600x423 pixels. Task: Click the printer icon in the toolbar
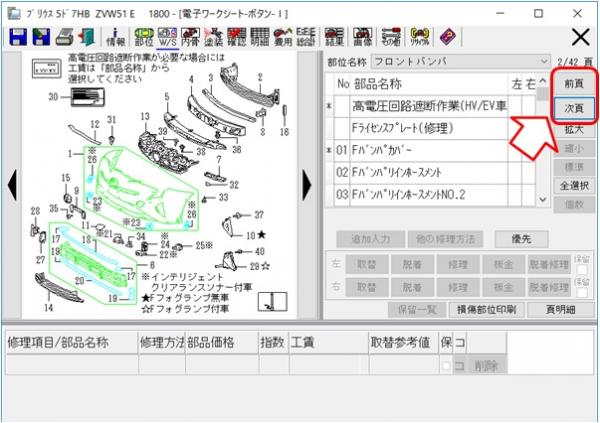[x=64, y=37]
